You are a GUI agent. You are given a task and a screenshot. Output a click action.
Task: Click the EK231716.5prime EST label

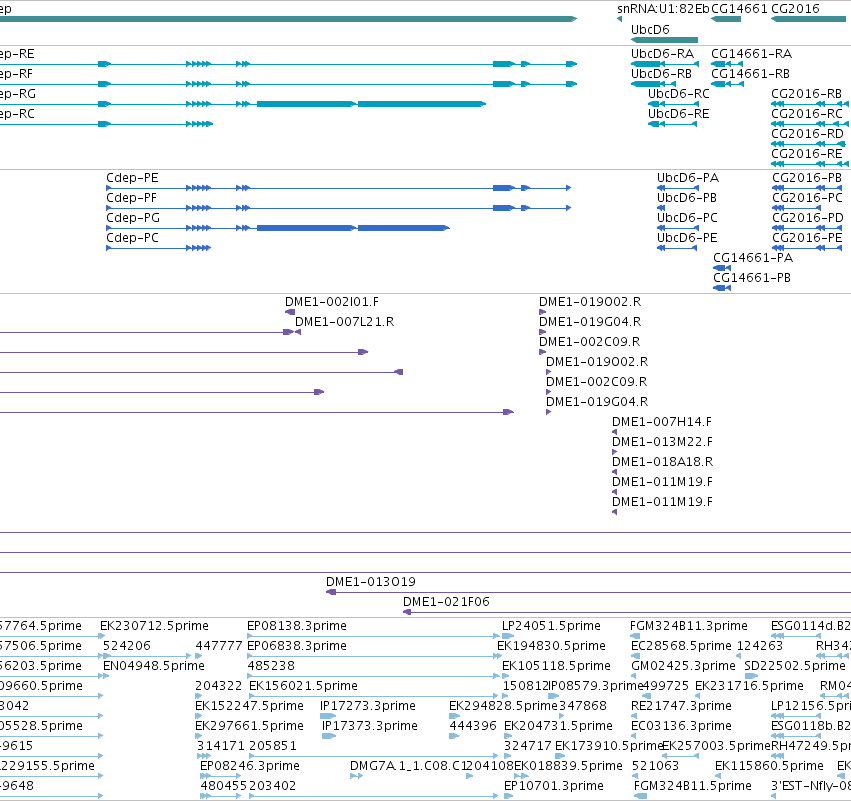pyautogui.click(x=749, y=686)
